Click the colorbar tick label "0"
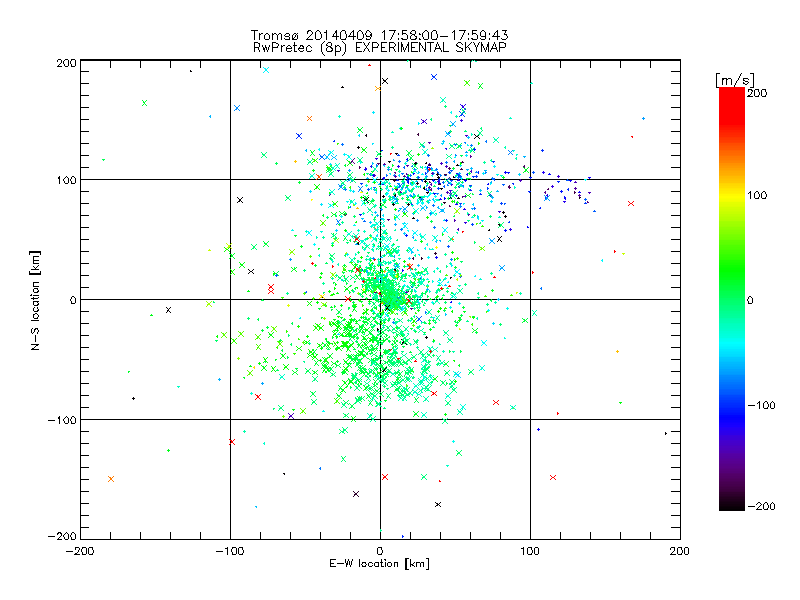The width and height of the screenshot is (800, 600). point(750,300)
